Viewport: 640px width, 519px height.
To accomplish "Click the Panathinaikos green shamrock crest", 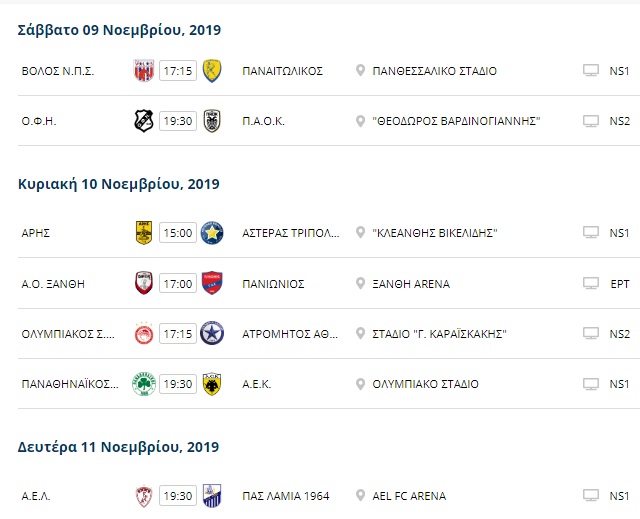I will click(144, 384).
